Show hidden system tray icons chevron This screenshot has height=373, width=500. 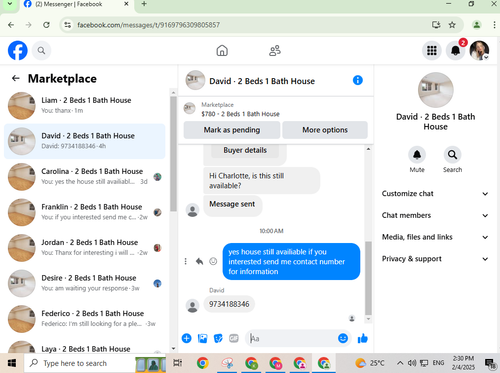[x=400, y=363]
